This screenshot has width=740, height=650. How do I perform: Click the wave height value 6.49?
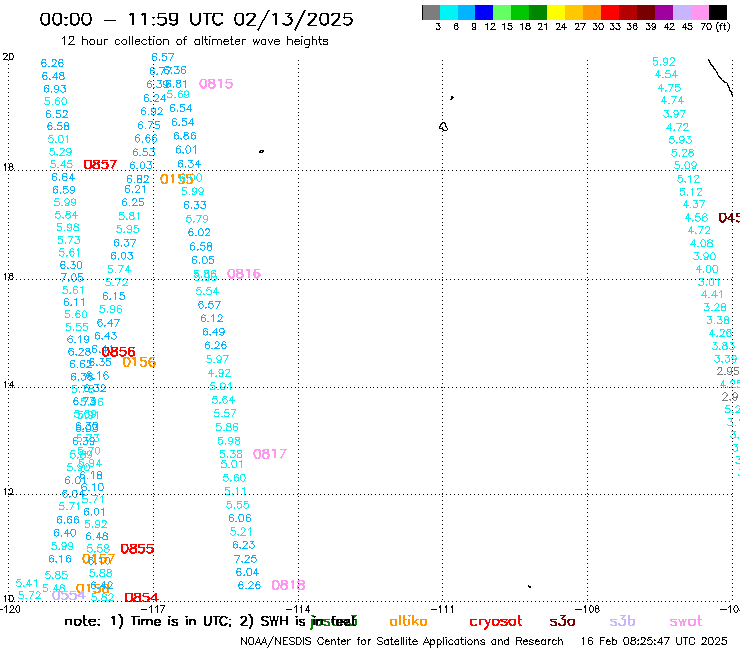pos(214,332)
